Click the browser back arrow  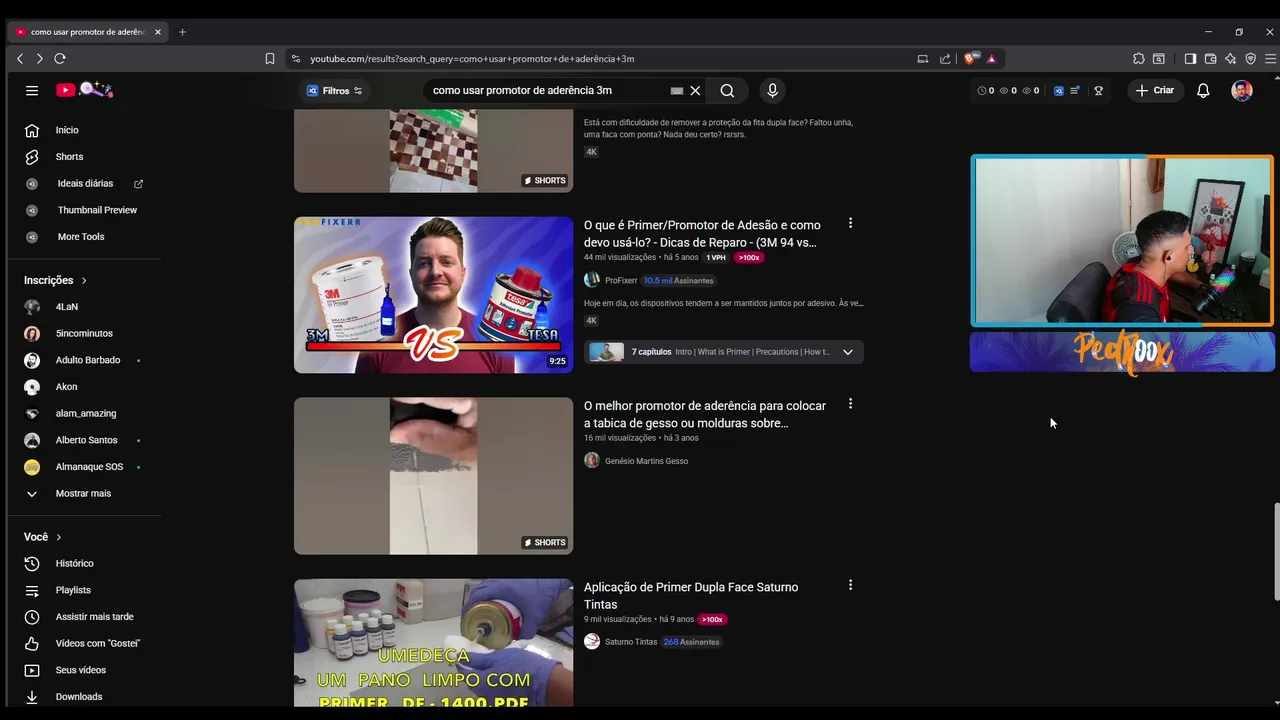[x=20, y=59]
